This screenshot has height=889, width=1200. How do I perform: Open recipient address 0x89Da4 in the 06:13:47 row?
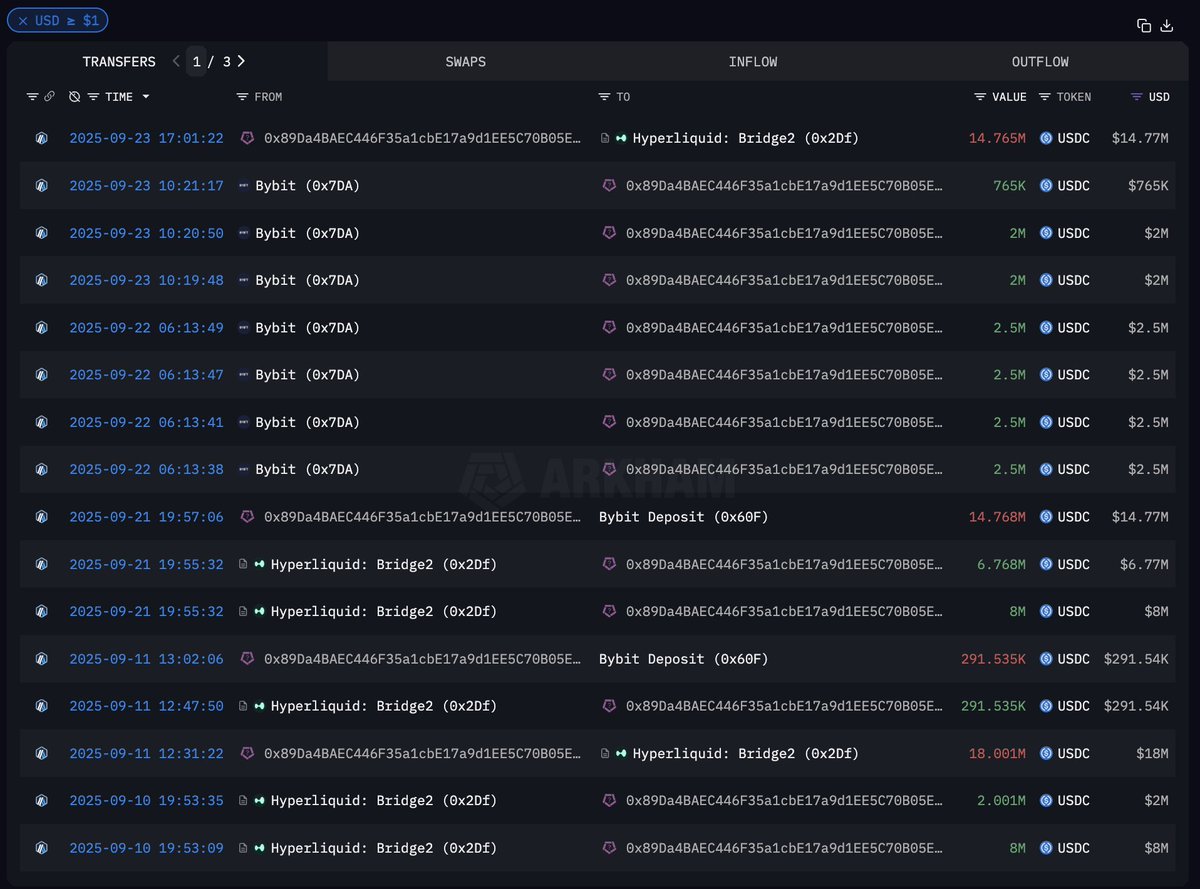pos(784,375)
